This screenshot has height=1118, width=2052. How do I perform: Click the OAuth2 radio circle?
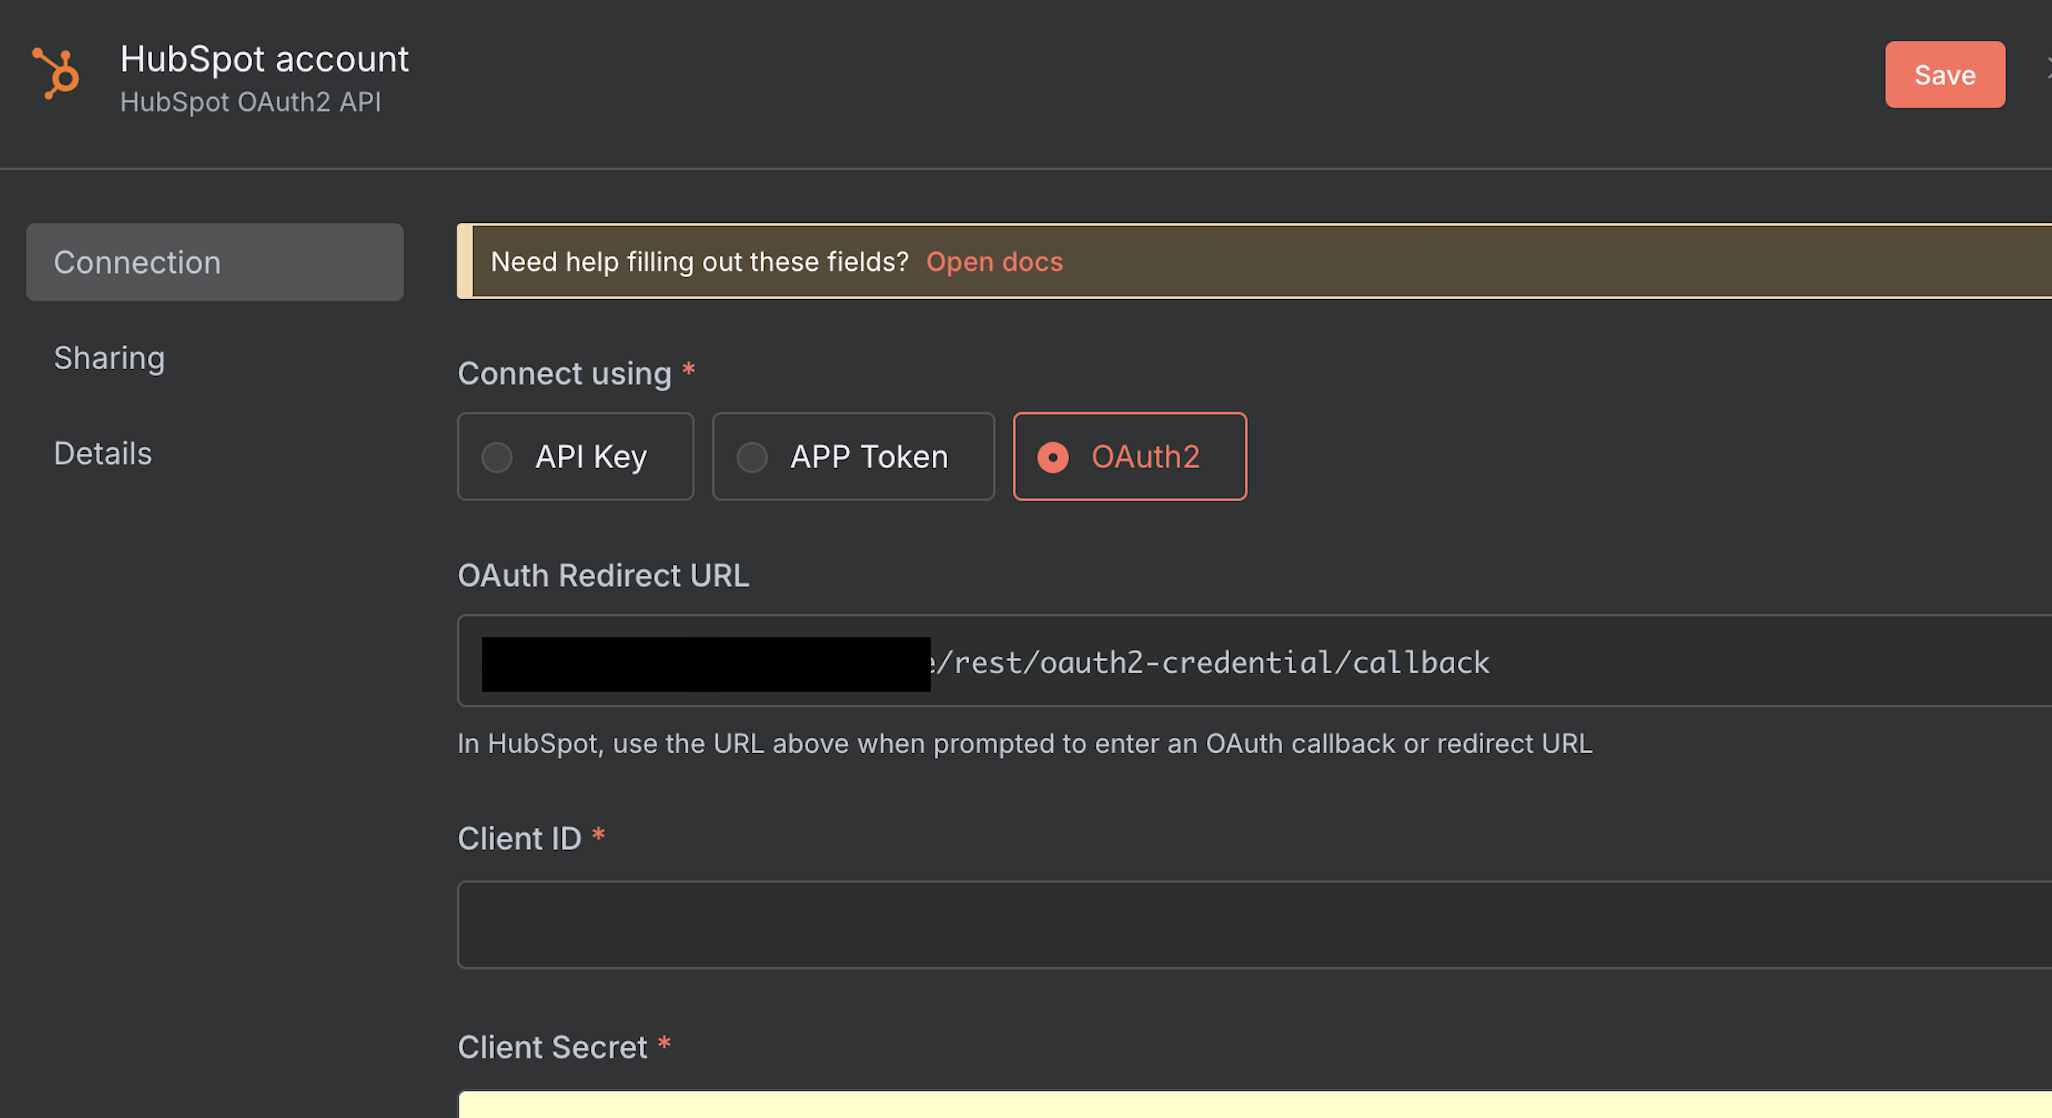[1053, 457]
